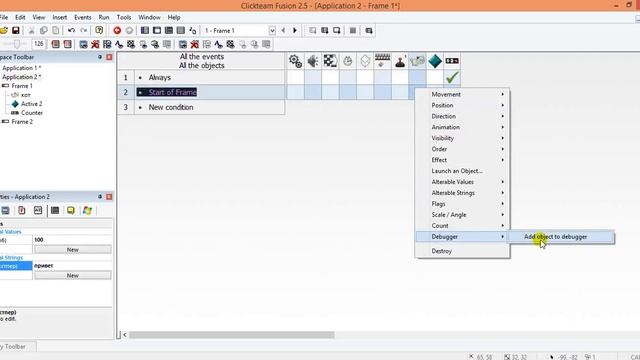Viewport: 640px width, 360px height.
Task: Expand the Scale / Angle submenu
Action: [462, 215]
